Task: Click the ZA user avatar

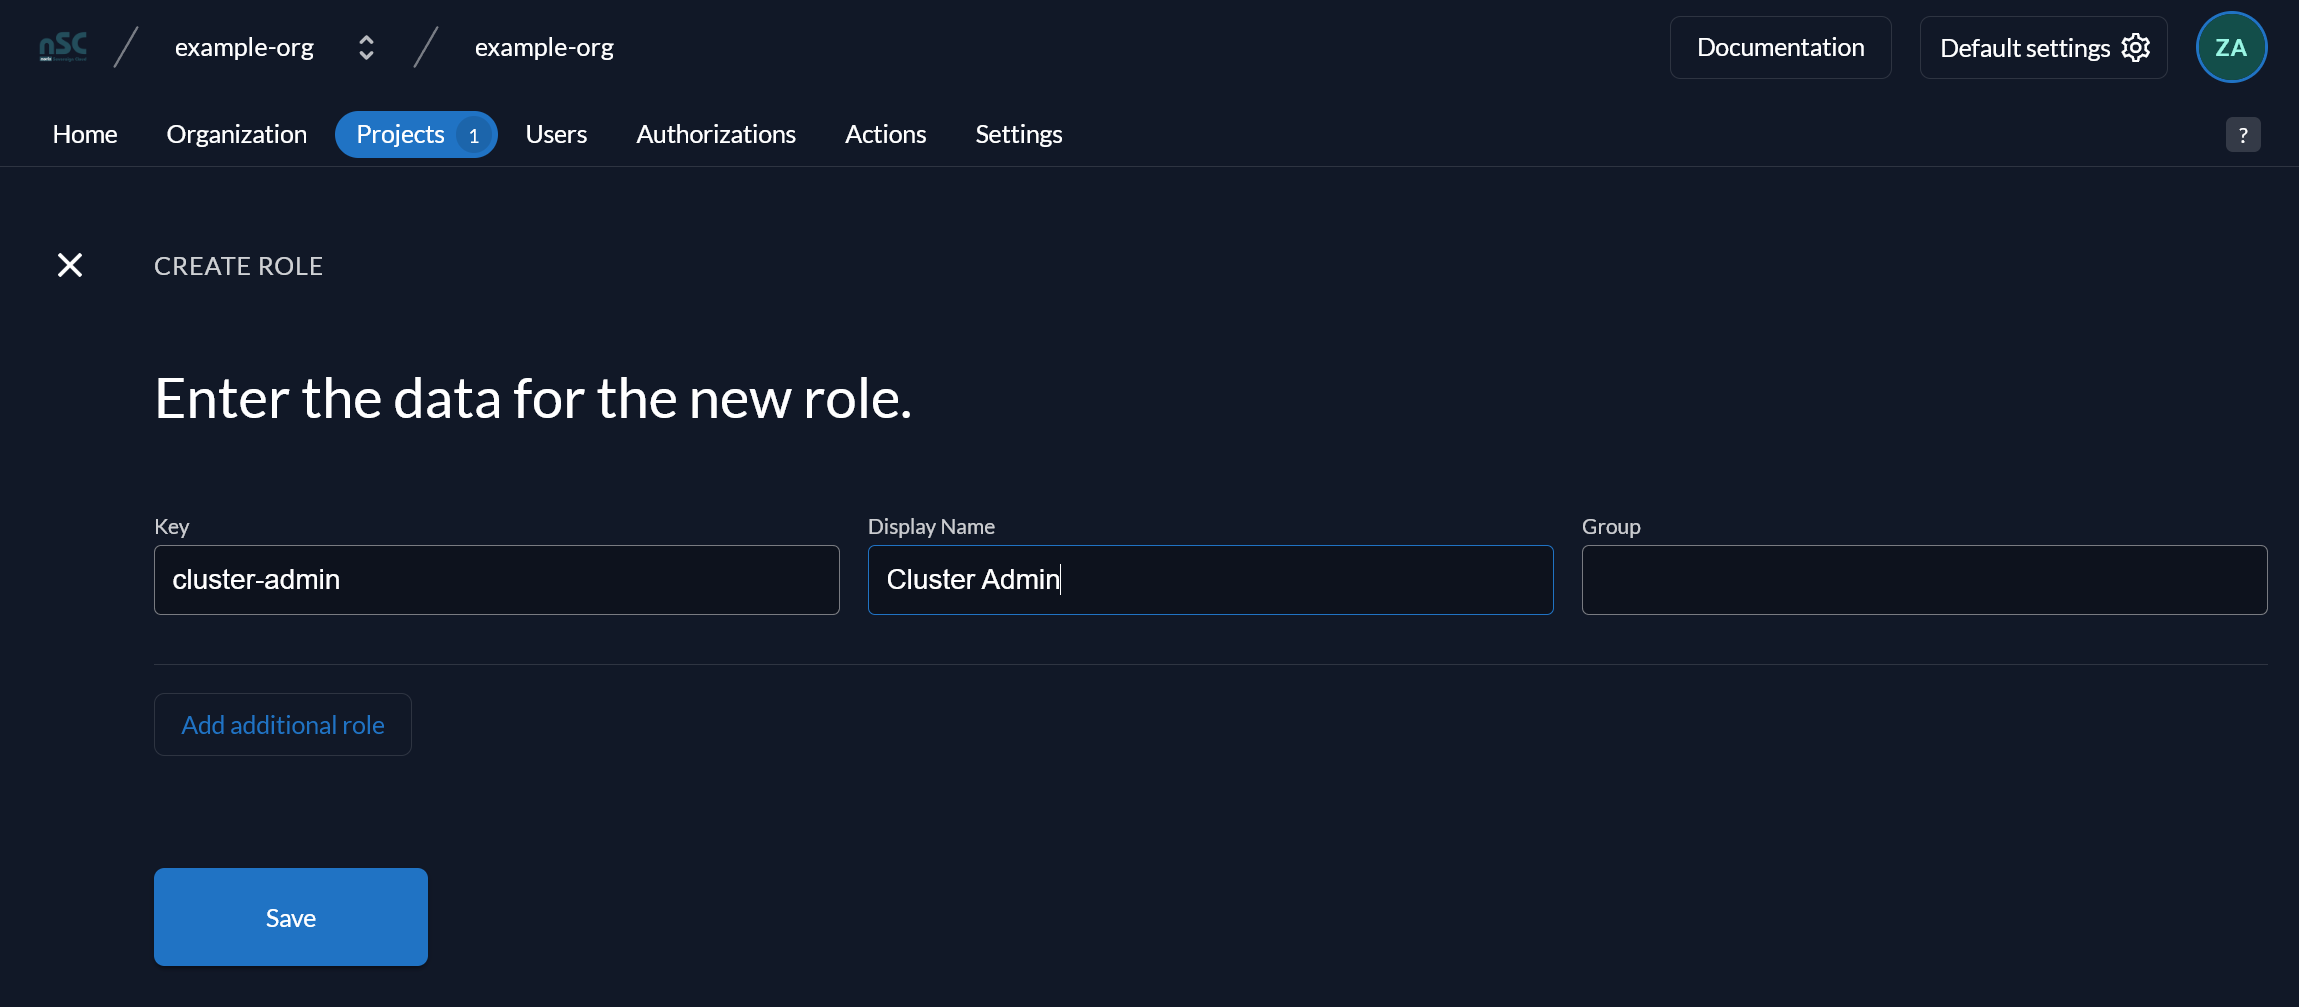Action: (x=2231, y=47)
